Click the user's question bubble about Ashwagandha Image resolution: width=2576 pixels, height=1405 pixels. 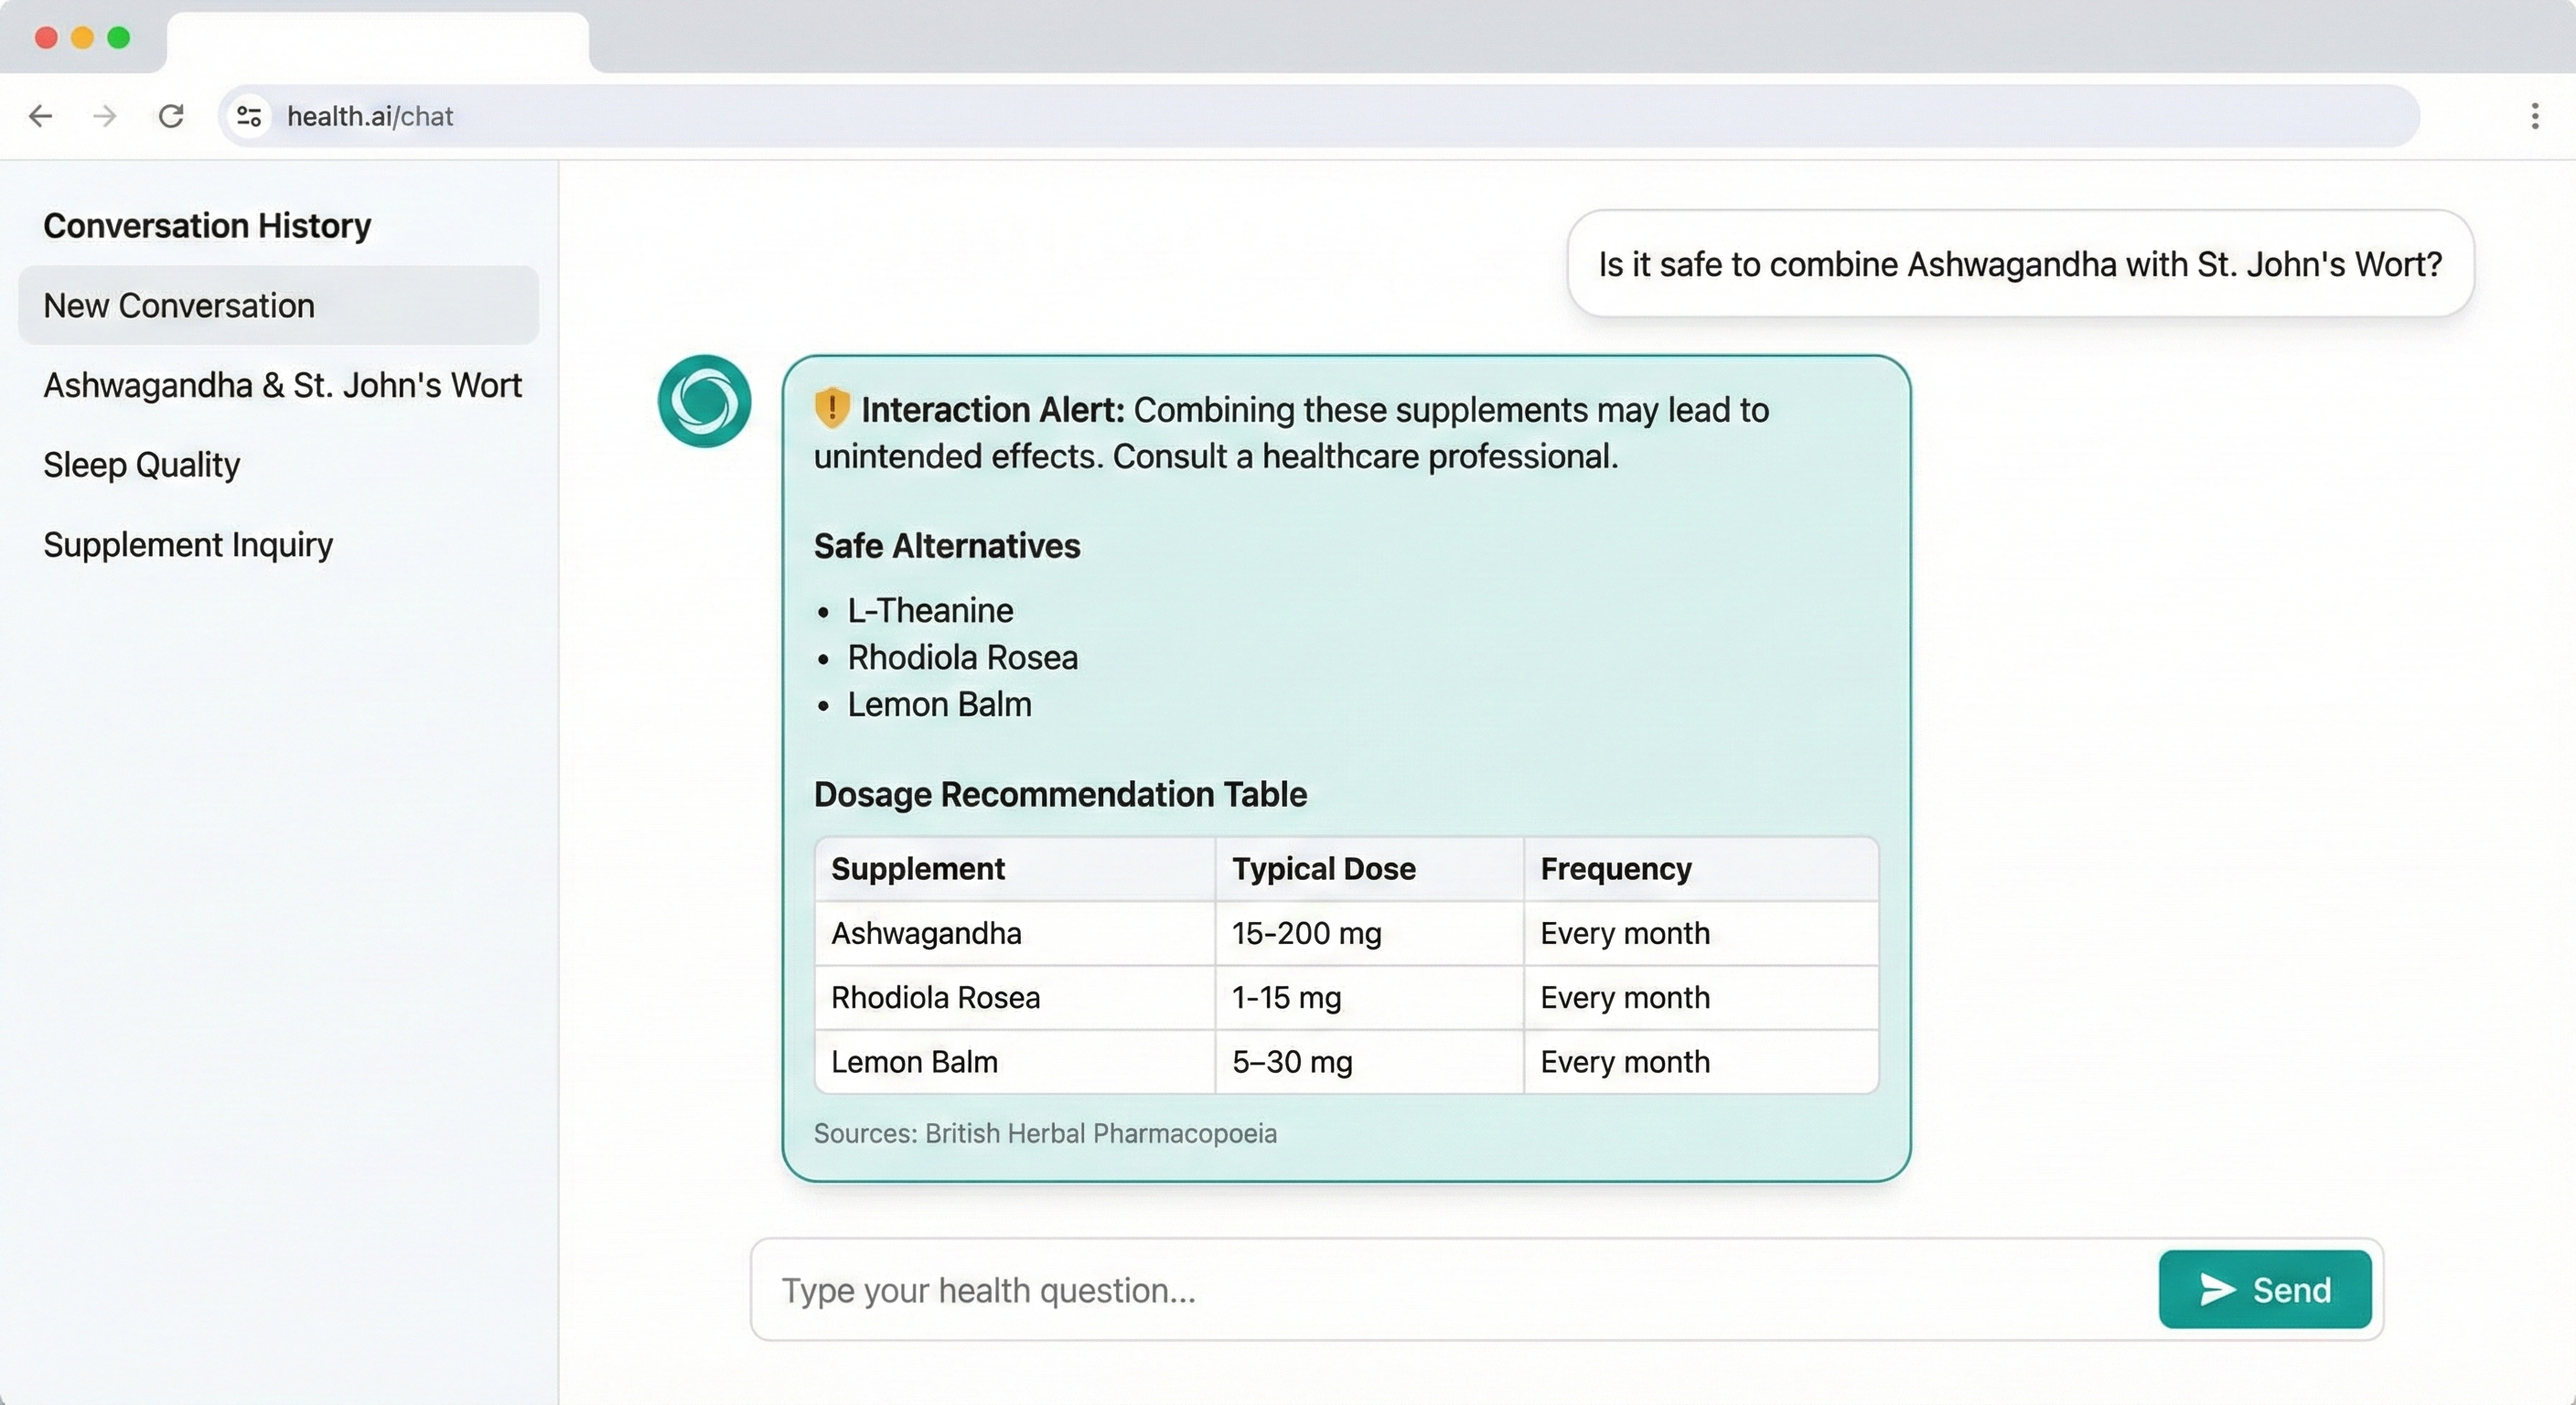2021,264
